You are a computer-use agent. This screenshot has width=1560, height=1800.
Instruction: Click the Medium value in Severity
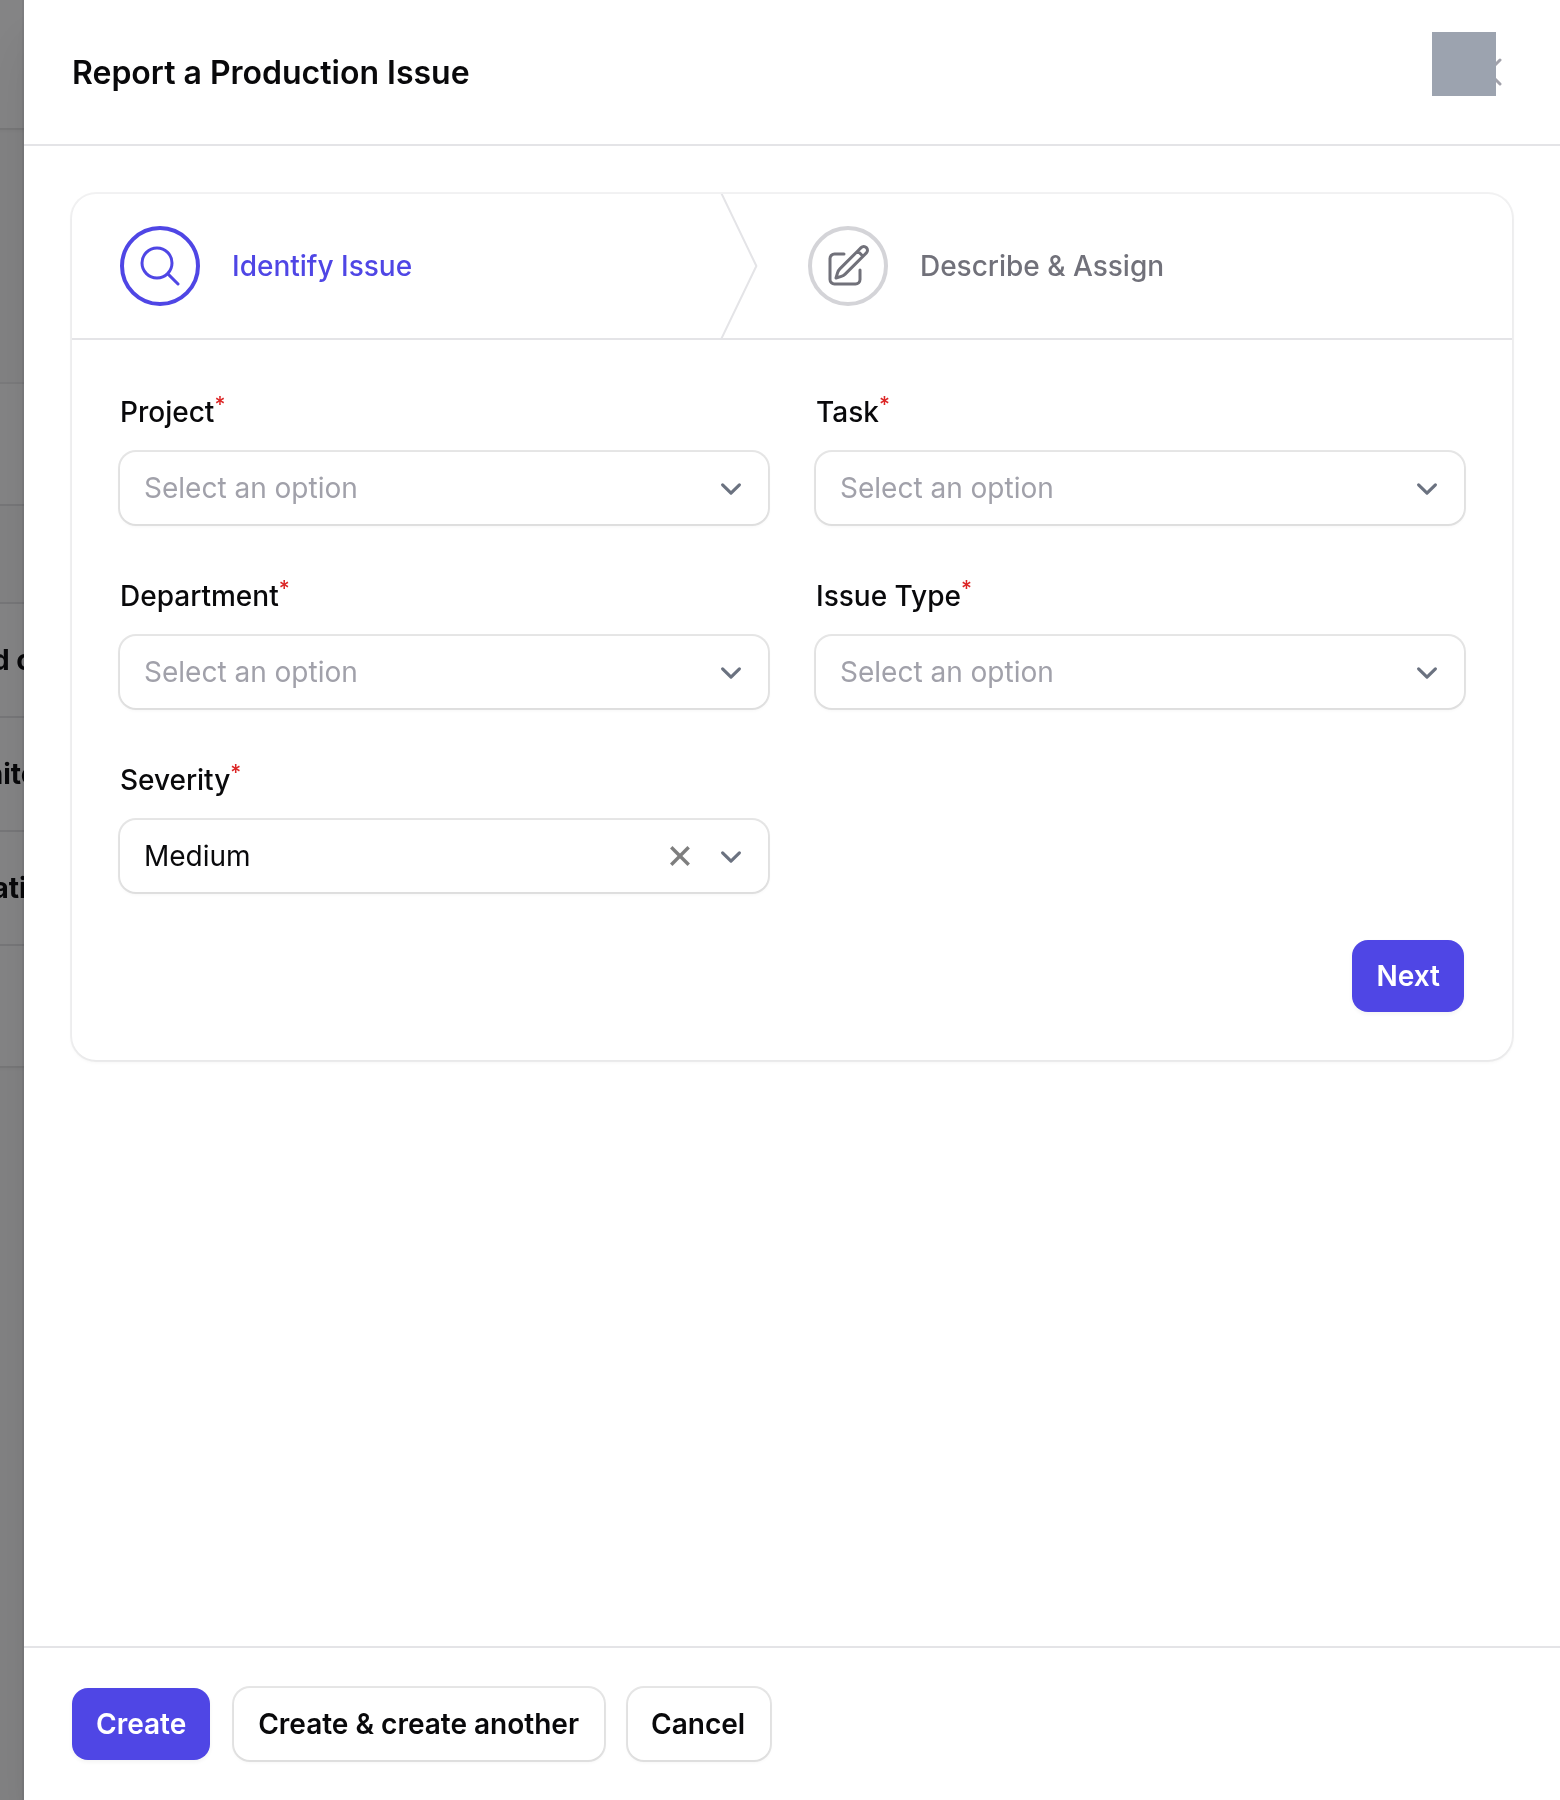pos(197,856)
